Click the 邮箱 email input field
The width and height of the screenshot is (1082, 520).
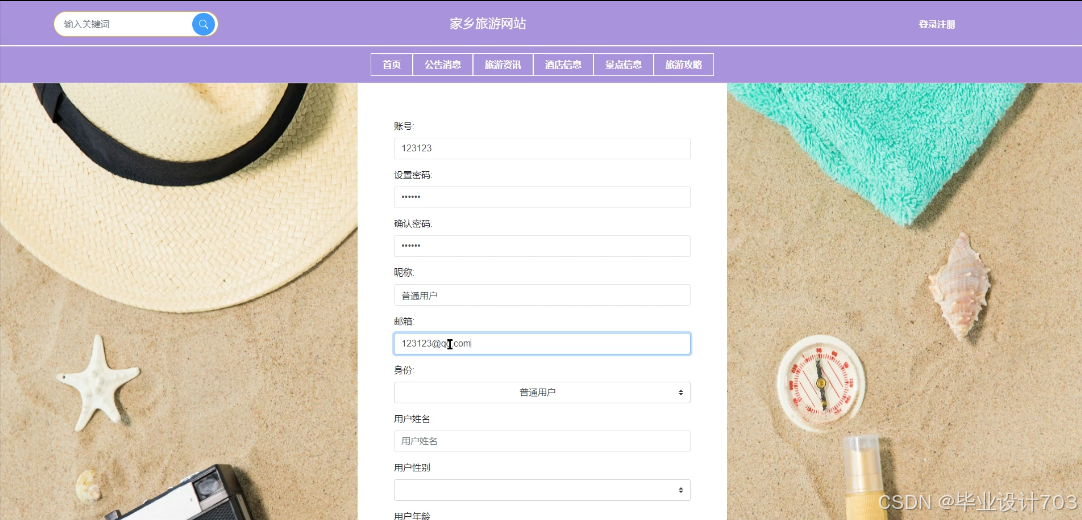(542, 343)
